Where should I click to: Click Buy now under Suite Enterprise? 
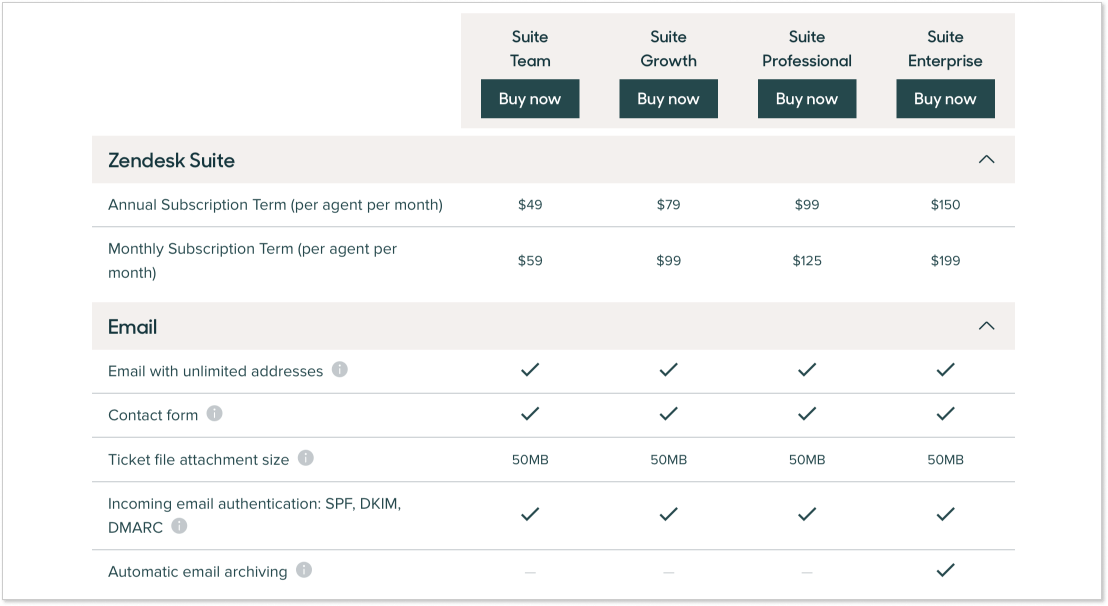click(945, 99)
